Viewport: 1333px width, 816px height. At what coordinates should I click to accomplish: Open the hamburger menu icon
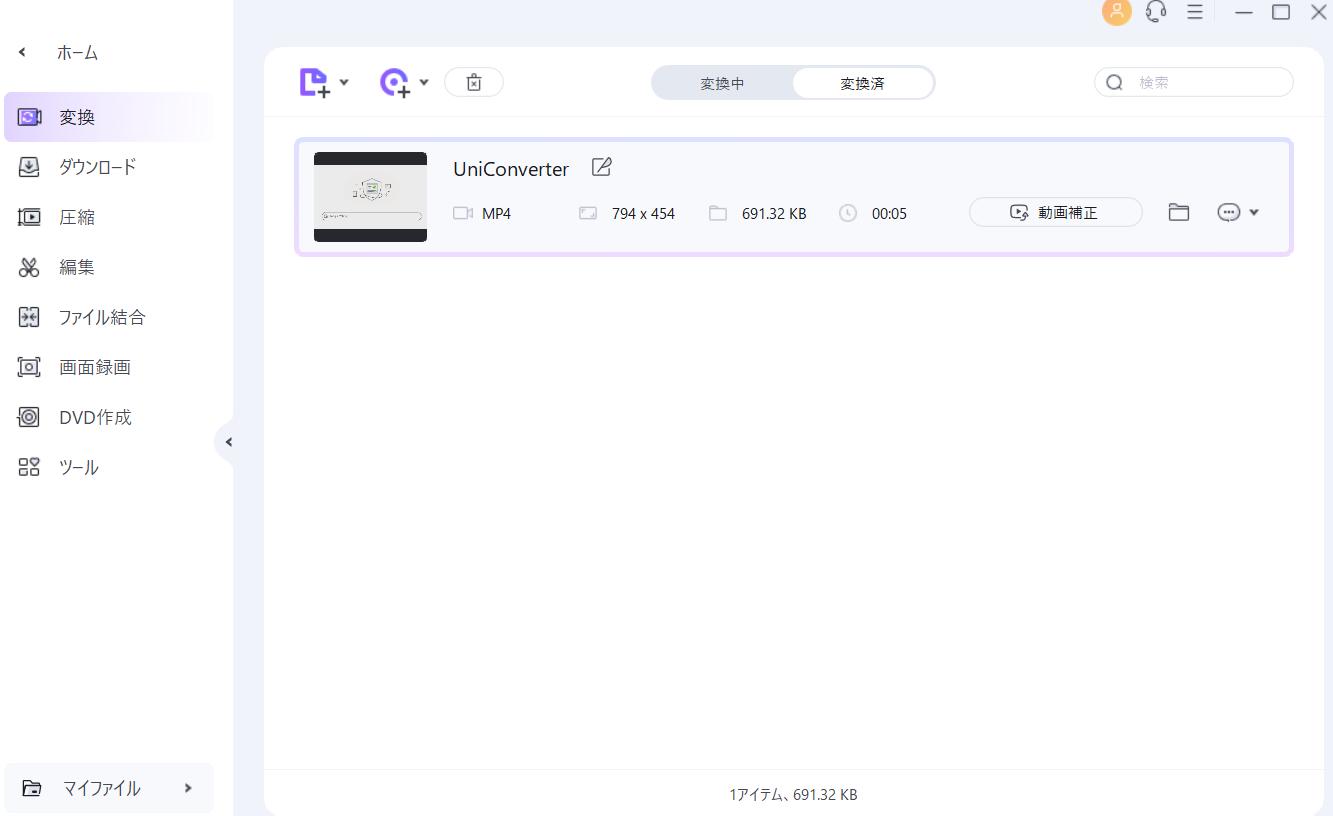click(x=1194, y=12)
